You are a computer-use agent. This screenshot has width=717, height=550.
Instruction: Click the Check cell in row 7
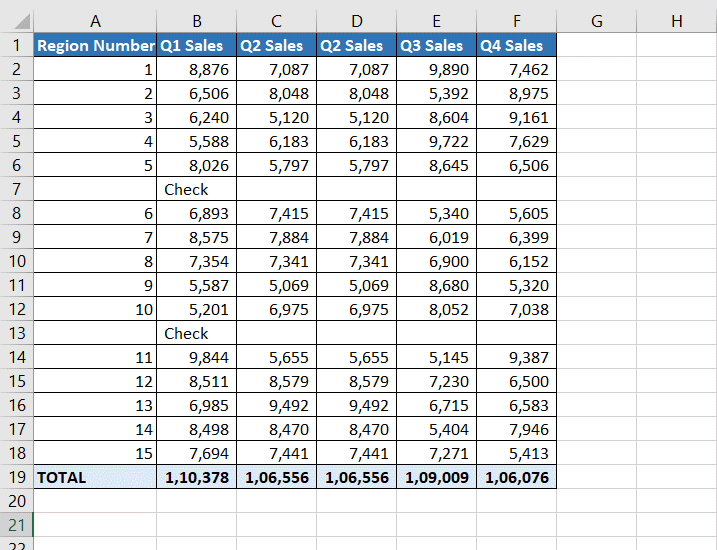197,189
